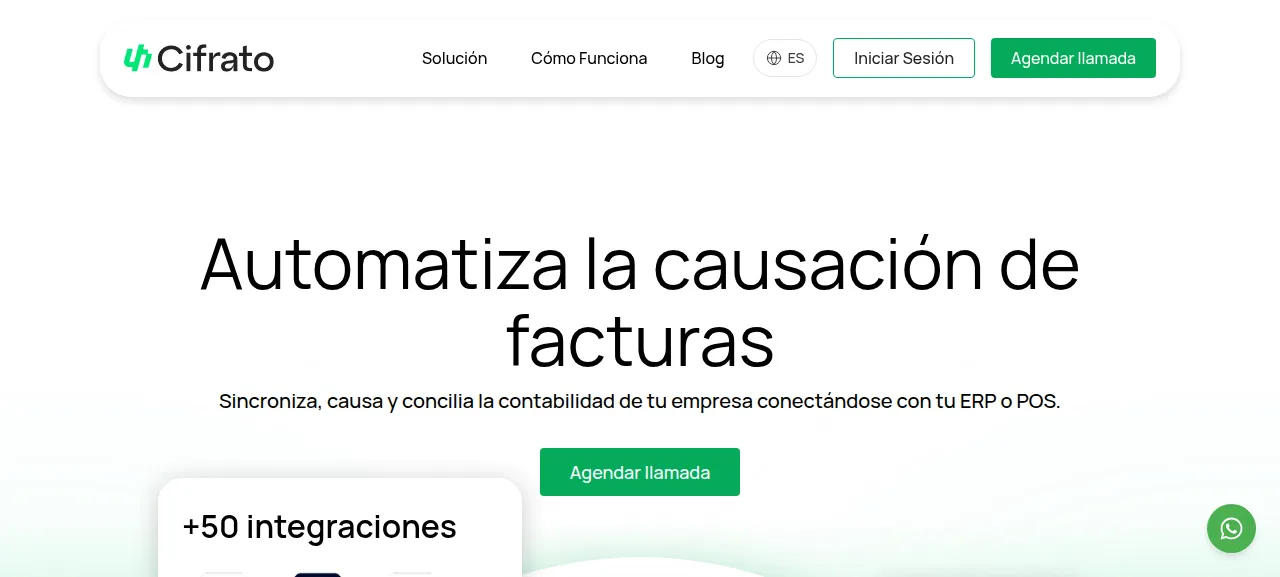The width and height of the screenshot is (1280, 577).
Task: Click Agendar llamada below the headline
Action: 640,472
